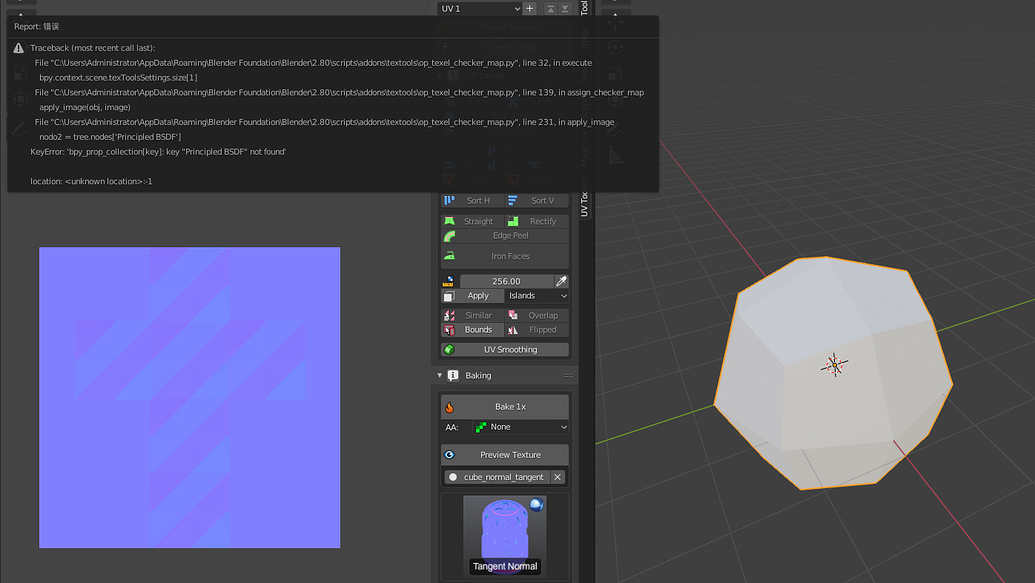The image size is (1035, 583).
Task: Click the UV Smoothing button
Action: tap(505, 348)
